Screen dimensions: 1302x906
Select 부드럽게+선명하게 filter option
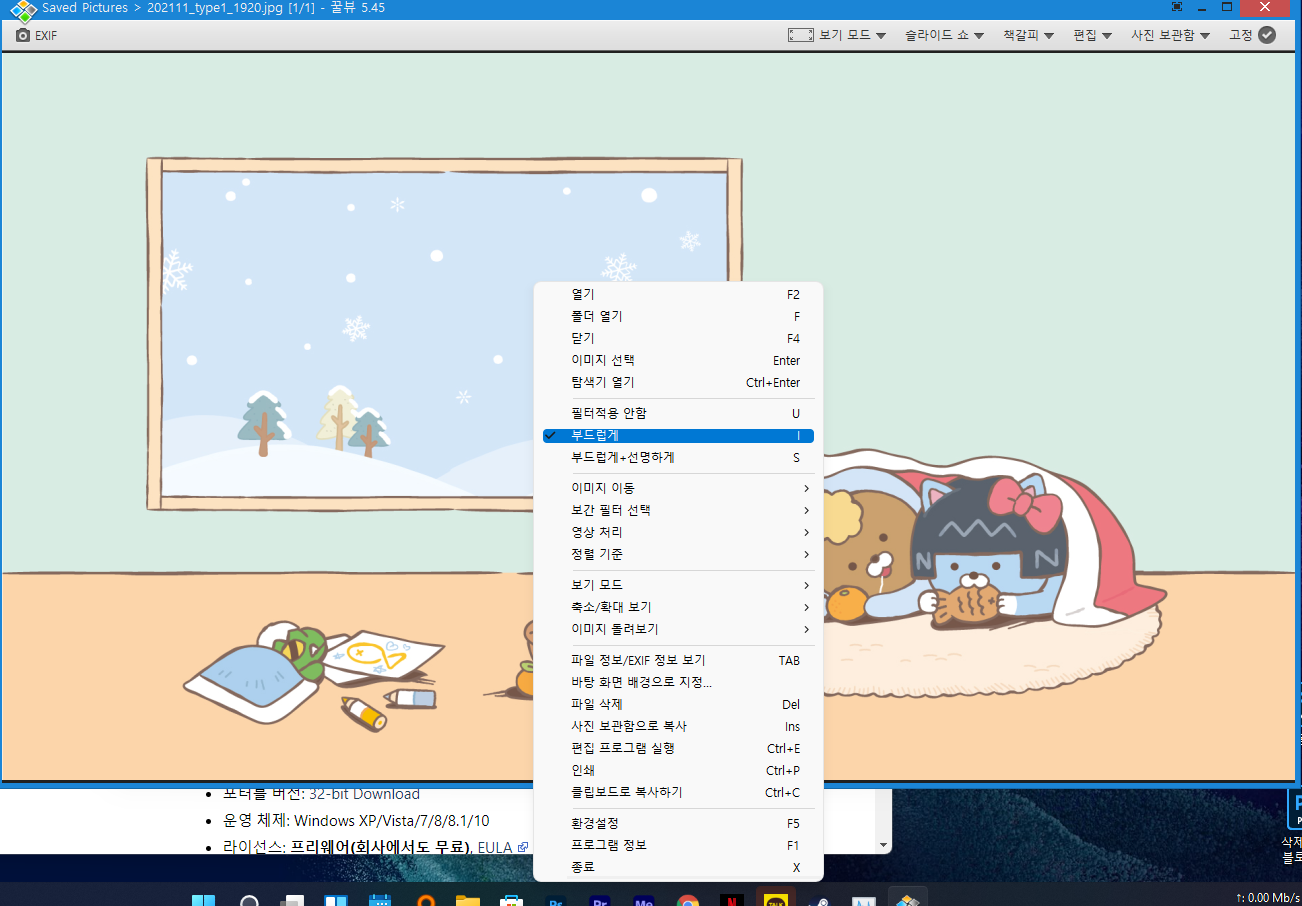click(x=679, y=457)
